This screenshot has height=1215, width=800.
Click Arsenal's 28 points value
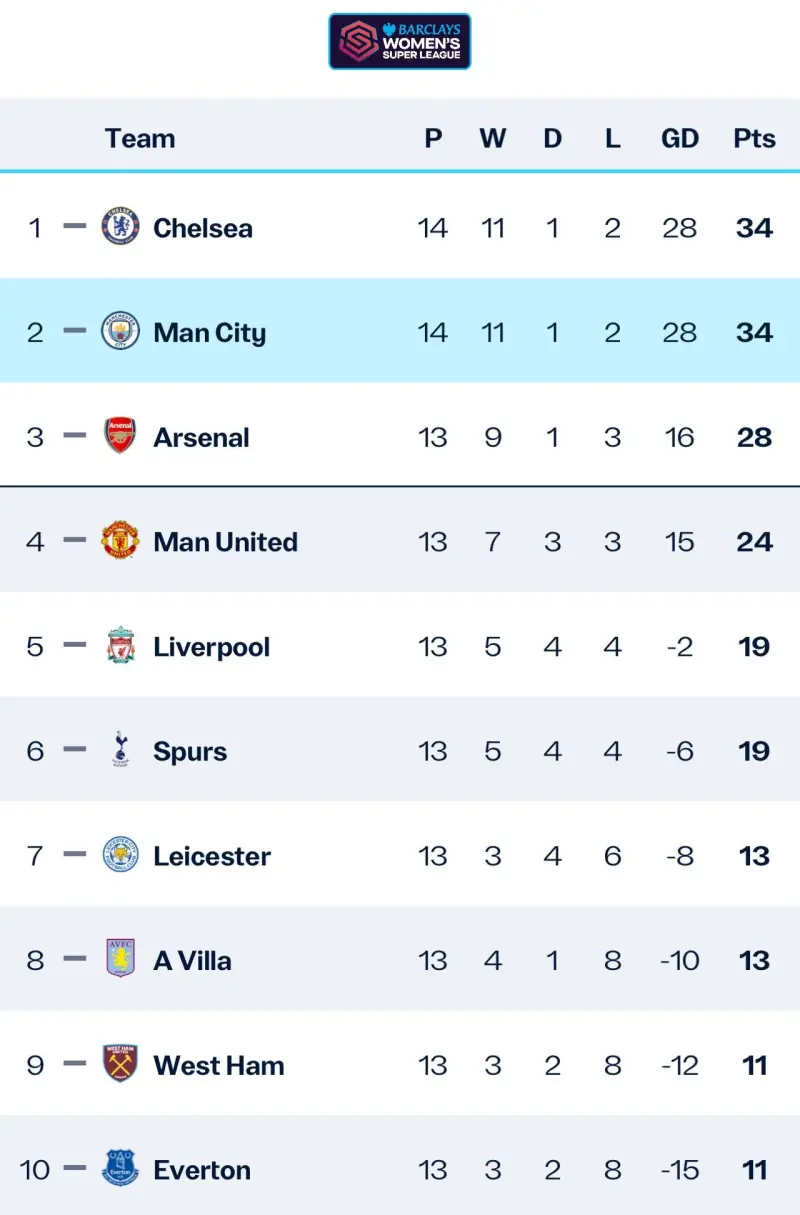754,437
